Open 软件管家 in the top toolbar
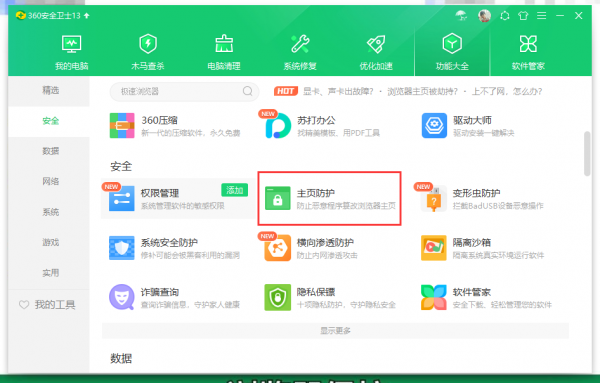Screen dimensions: 600x383 click(x=528, y=52)
